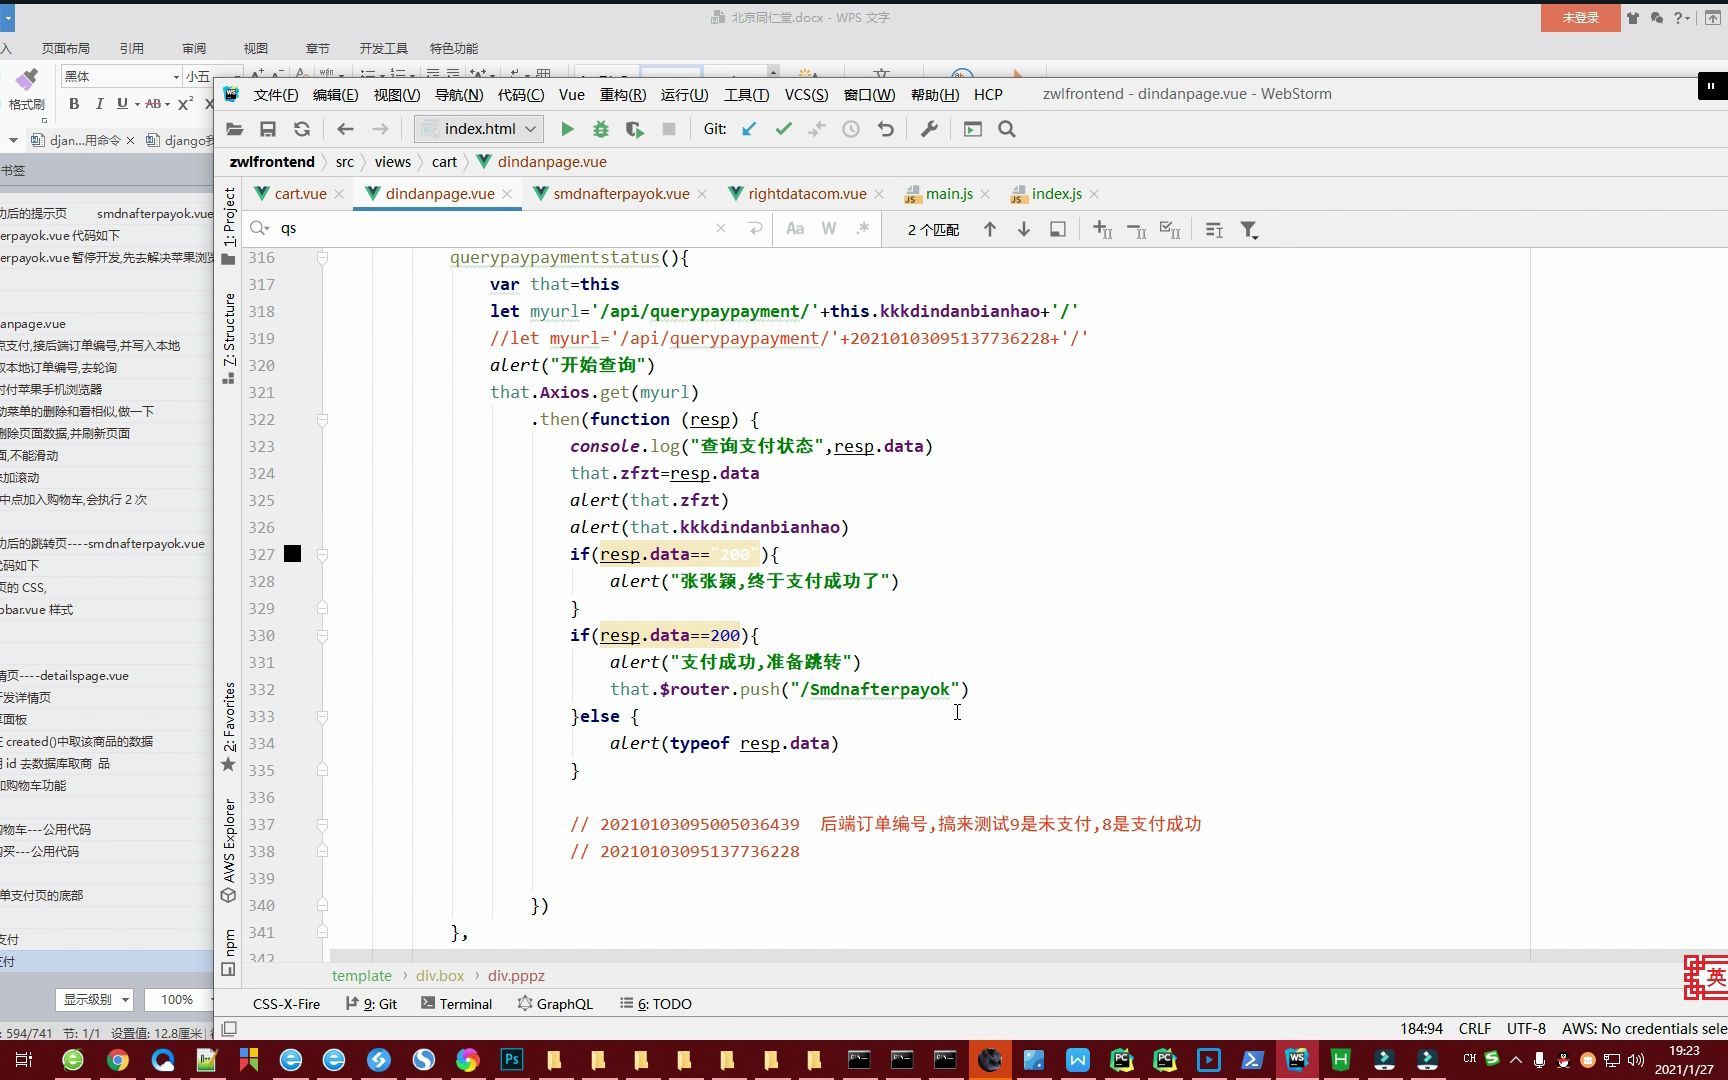Screen dimensions: 1728x1080
Task: Switch to the main.js editor tab
Action: tap(949, 194)
